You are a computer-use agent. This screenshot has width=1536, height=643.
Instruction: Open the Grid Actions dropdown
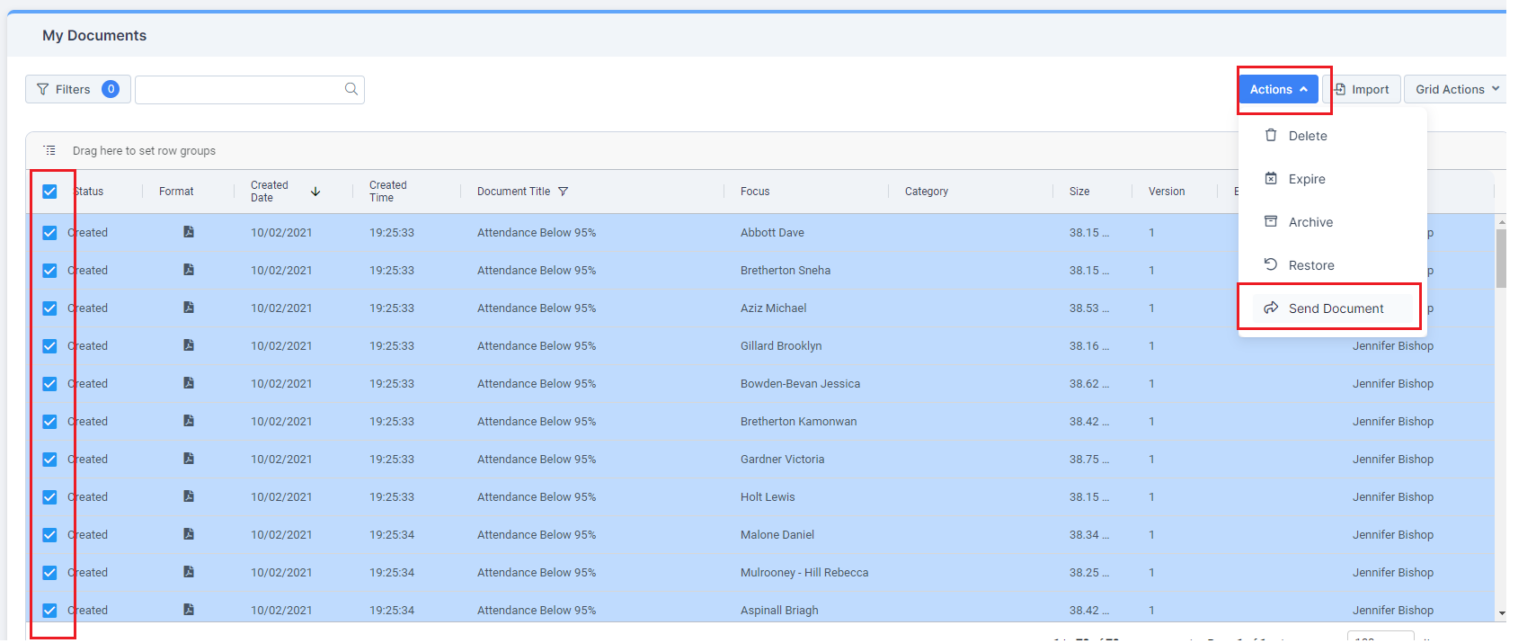[x=1455, y=89]
